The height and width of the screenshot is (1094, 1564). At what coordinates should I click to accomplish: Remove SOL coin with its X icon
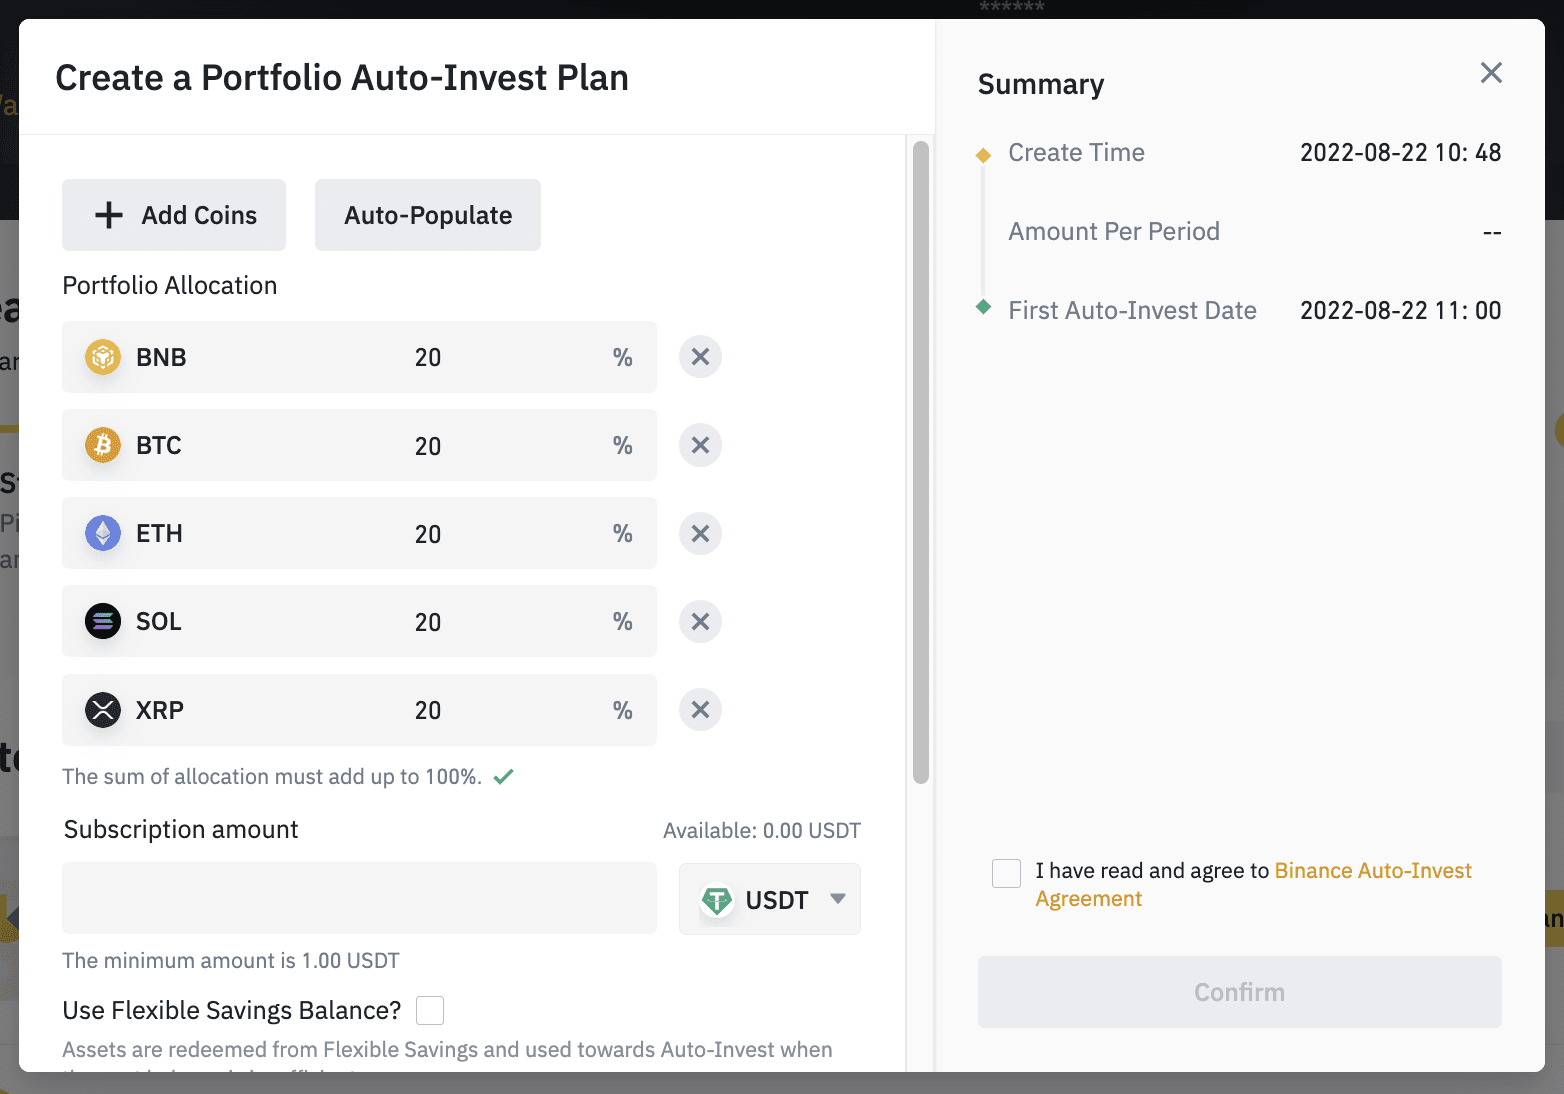(700, 621)
